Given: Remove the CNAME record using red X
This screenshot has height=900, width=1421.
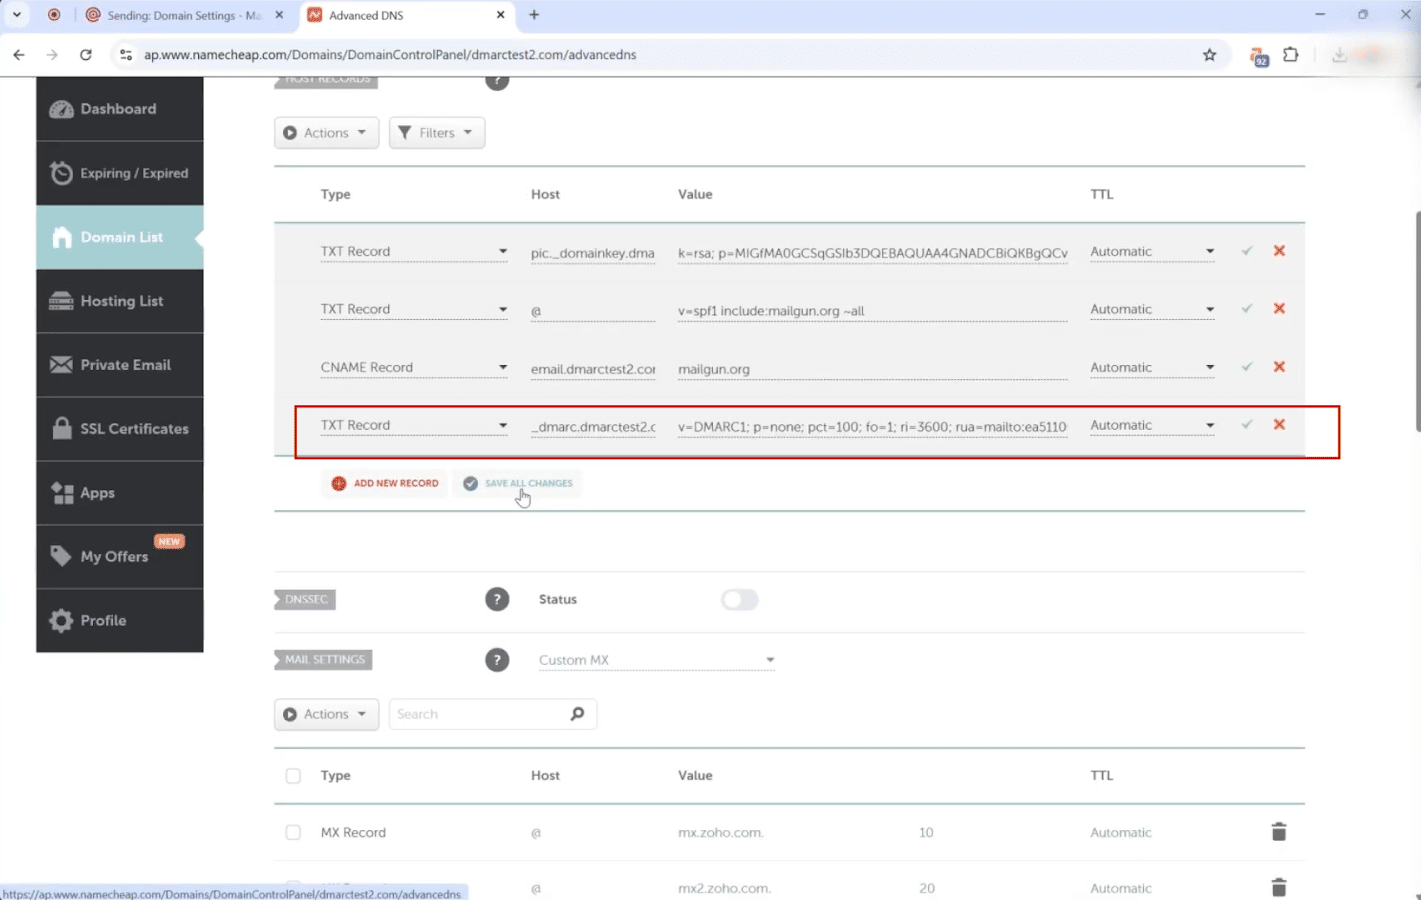Looking at the screenshot, I should tap(1278, 367).
